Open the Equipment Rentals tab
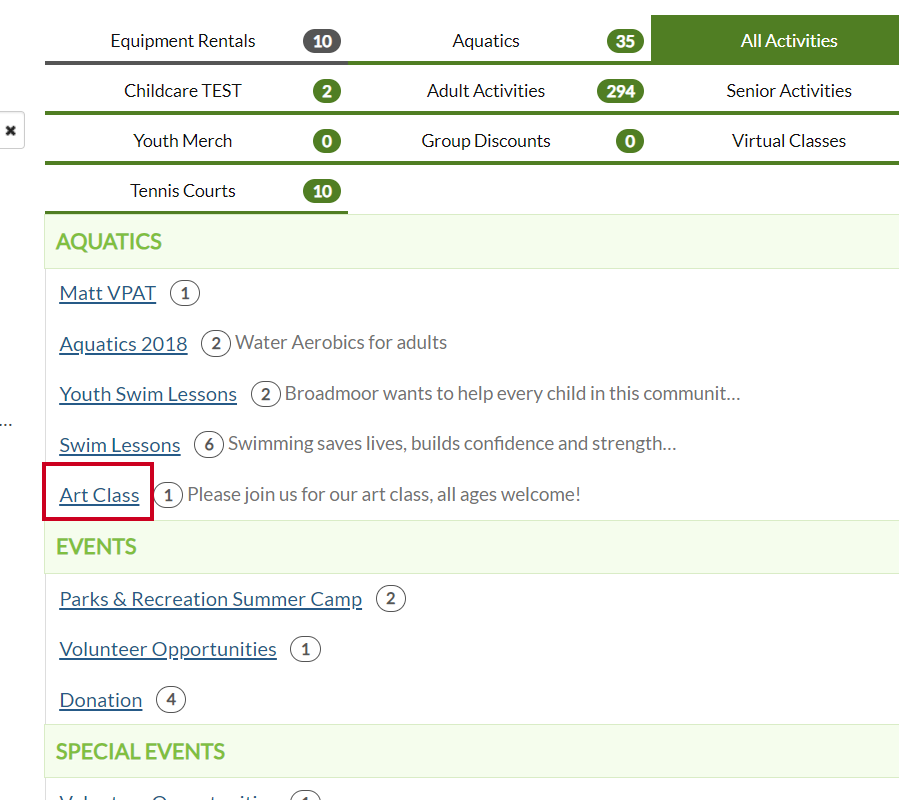899x800 pixels. point(196,41)
